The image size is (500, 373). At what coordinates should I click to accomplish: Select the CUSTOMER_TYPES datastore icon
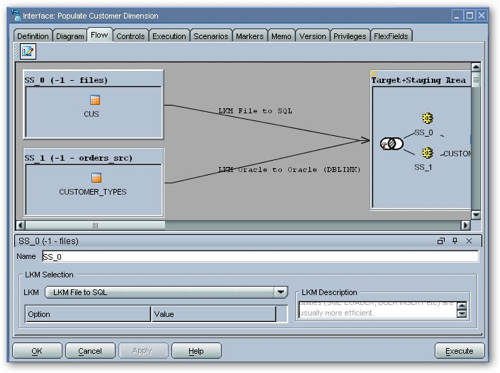coord(96,178)
